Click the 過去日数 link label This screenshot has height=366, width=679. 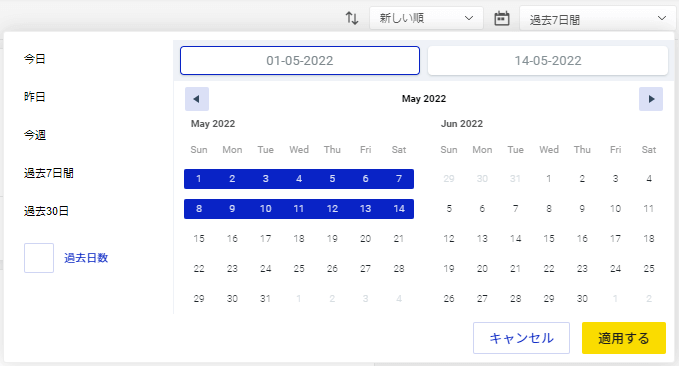pyautogui.click(x=86, y=258)
